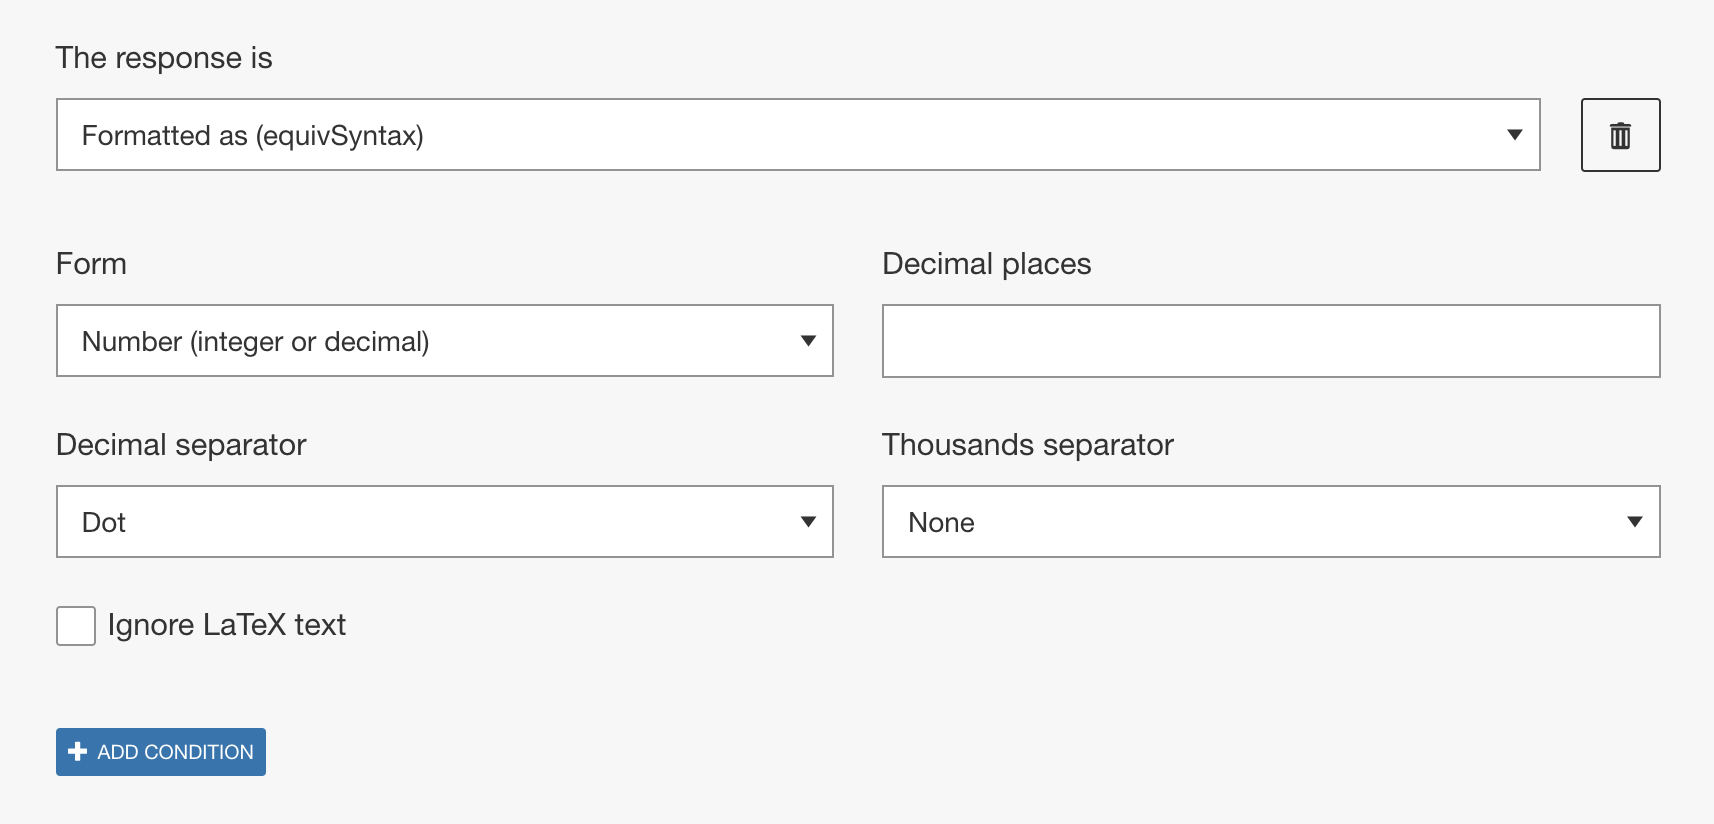The height and width of the screenshot is (824, 1714).
Task: Click the plus icon on Add Condition
Action: [x=78, y=752]
